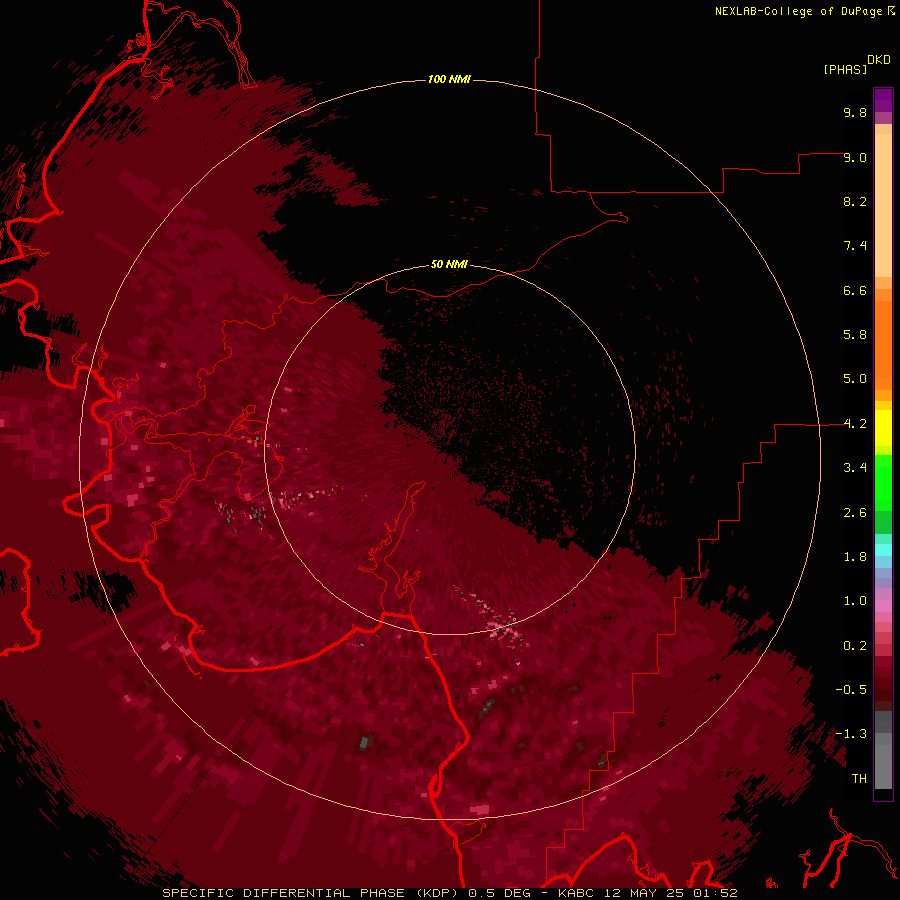Click the 5.8 legend value

point(855,335)
